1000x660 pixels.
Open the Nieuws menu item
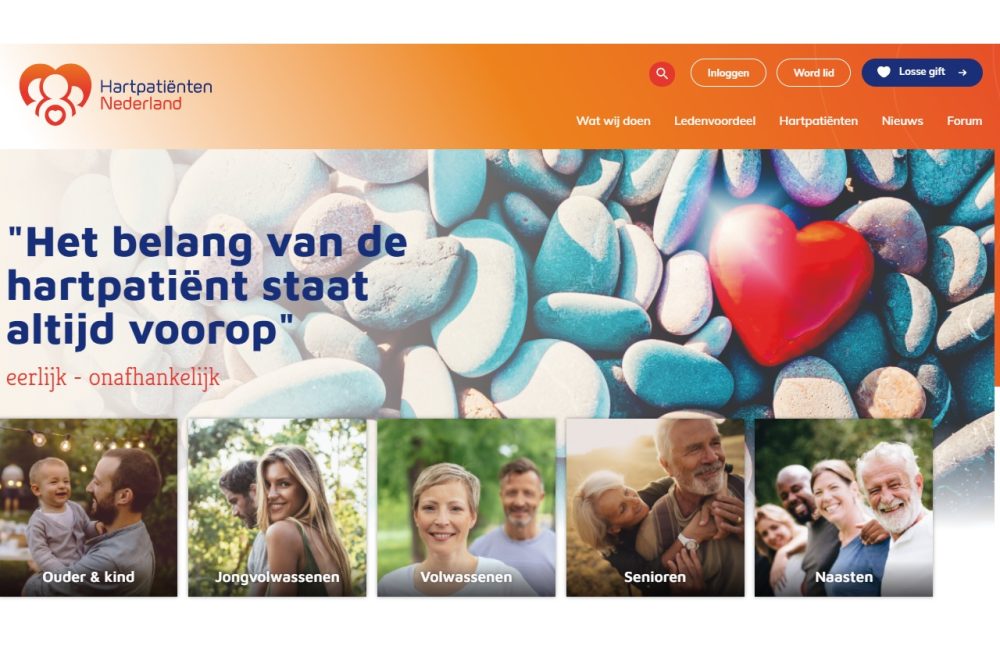(x=902, y=121)
